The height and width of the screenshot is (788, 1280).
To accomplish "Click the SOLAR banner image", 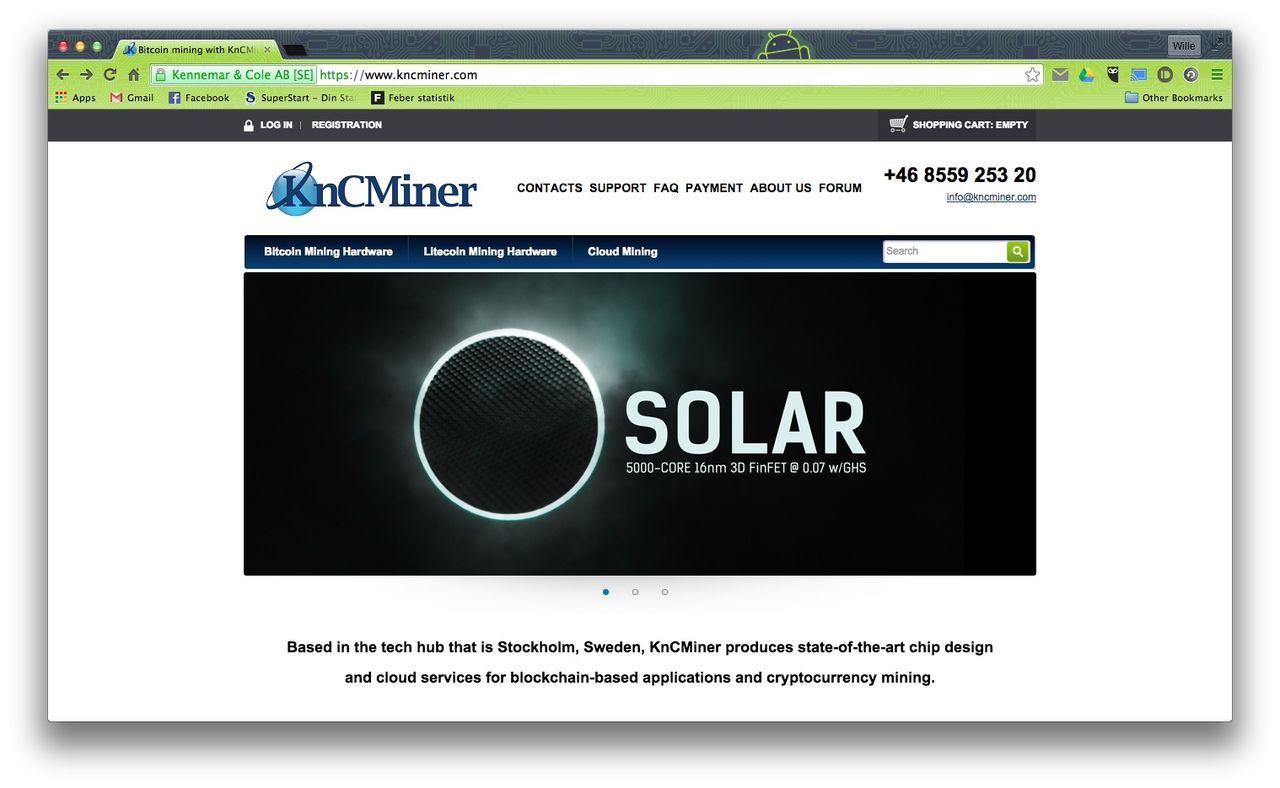I will pos(640,424).
